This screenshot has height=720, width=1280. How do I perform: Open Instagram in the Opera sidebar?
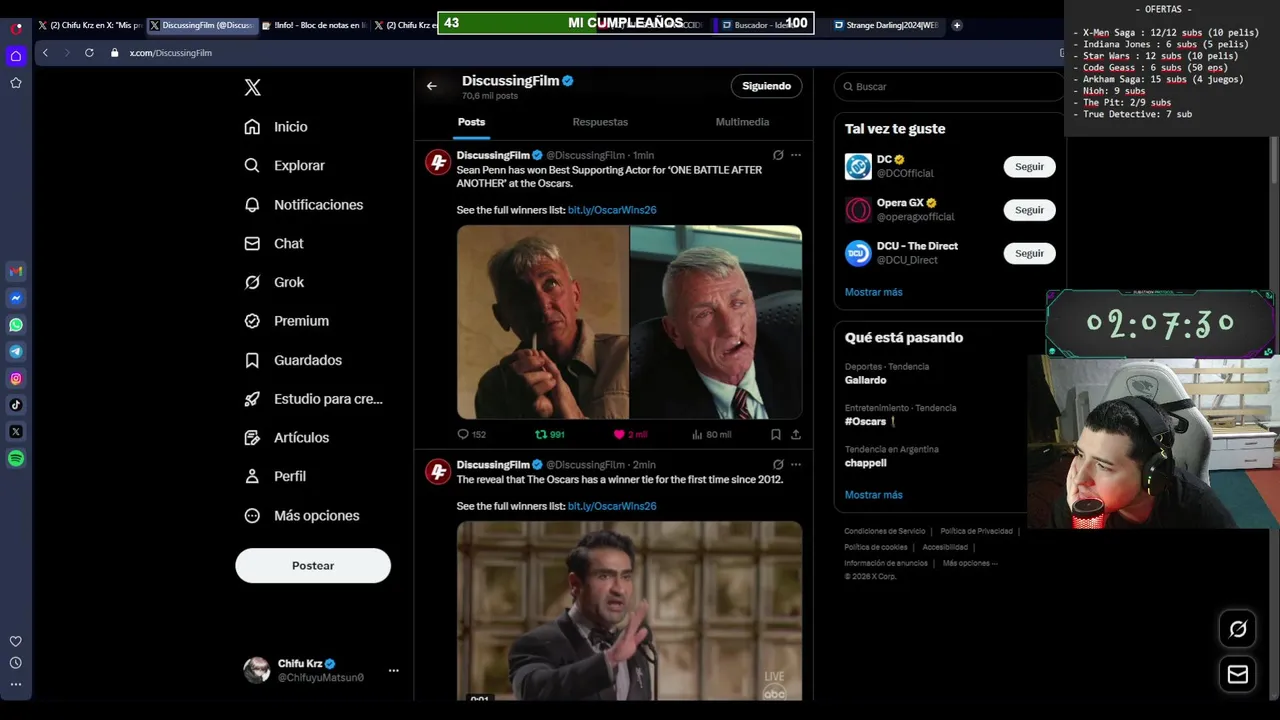(16, 378)
